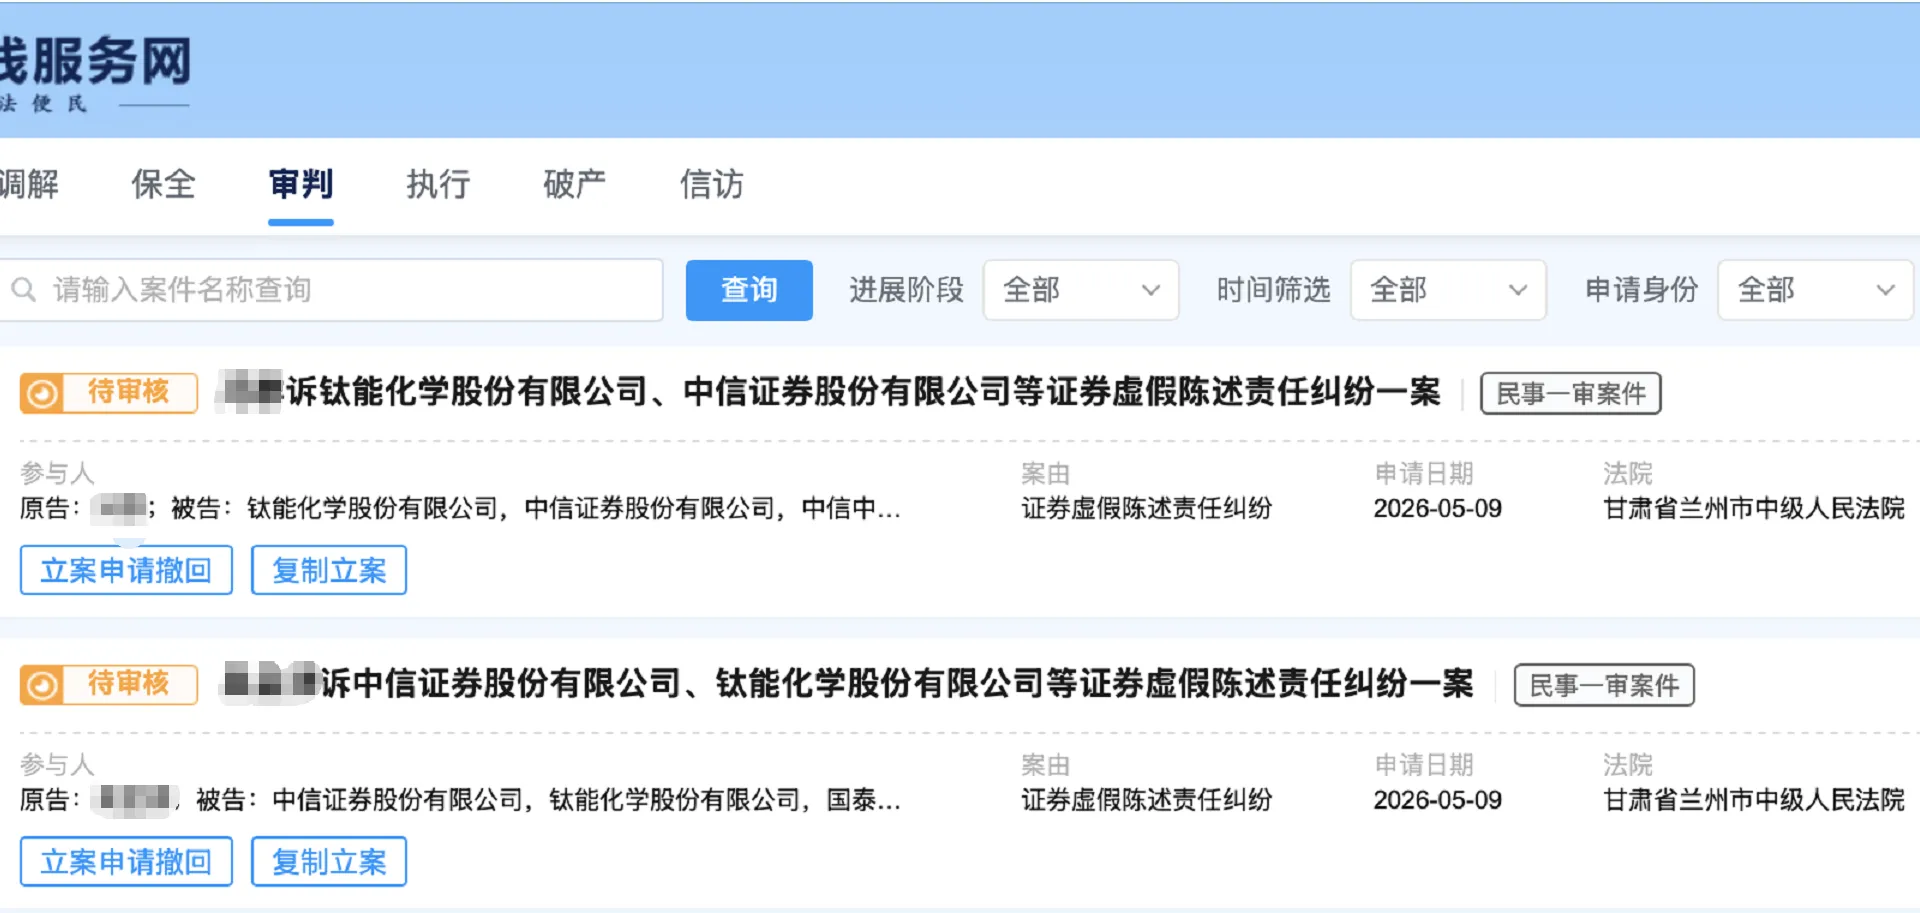Click the 民事一审案件 tag on the first case

(1571, 393)
